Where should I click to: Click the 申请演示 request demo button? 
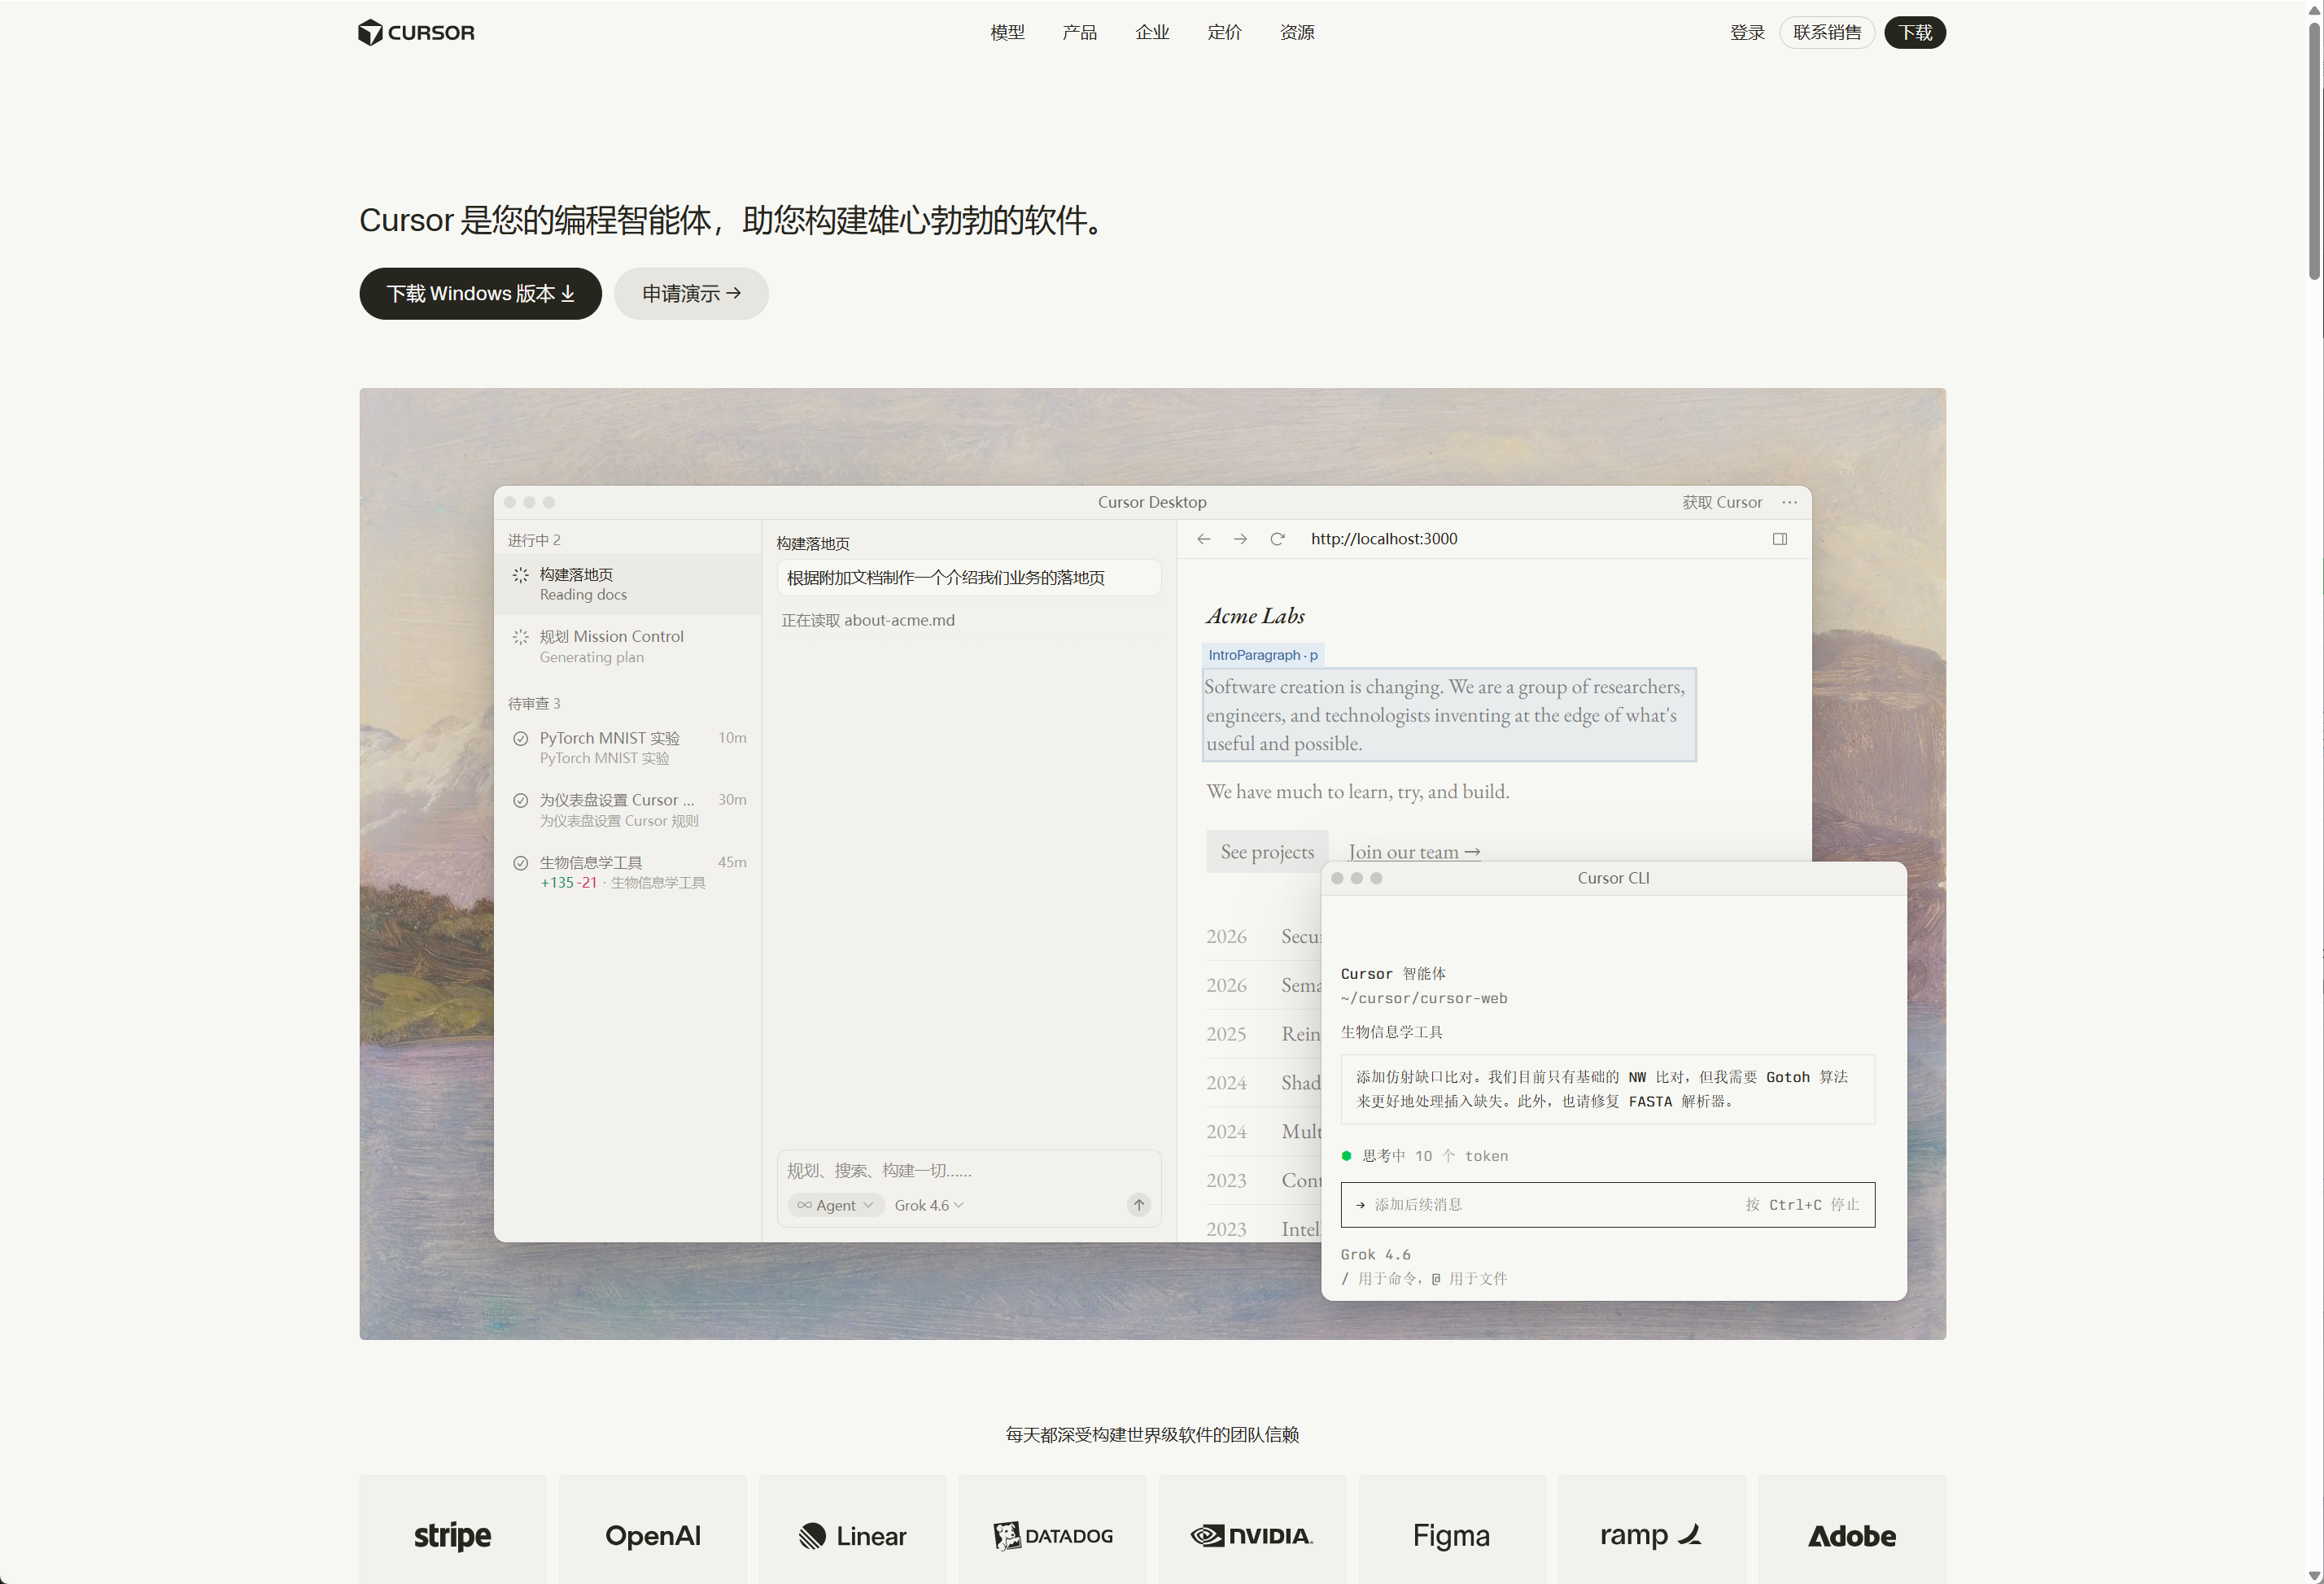(691, 294)
